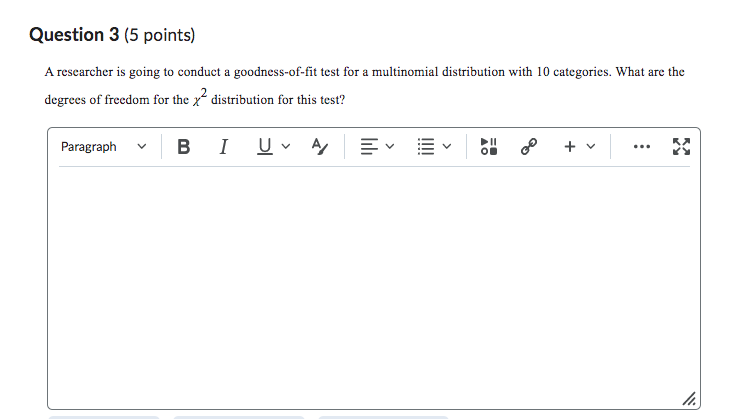Click the Question 3 heading
The height and width of the screenshot is (419, 729).
[74, 35]
